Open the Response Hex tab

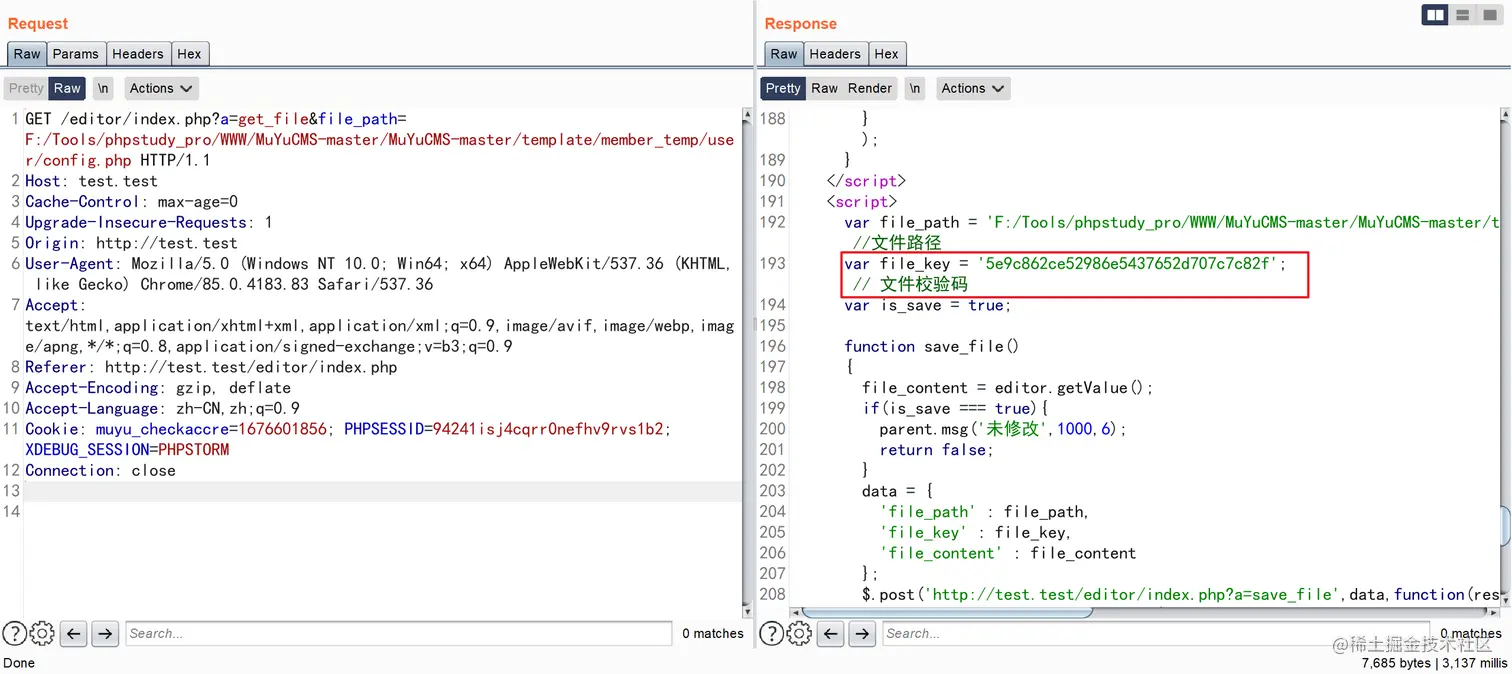(x=886, y=54)
